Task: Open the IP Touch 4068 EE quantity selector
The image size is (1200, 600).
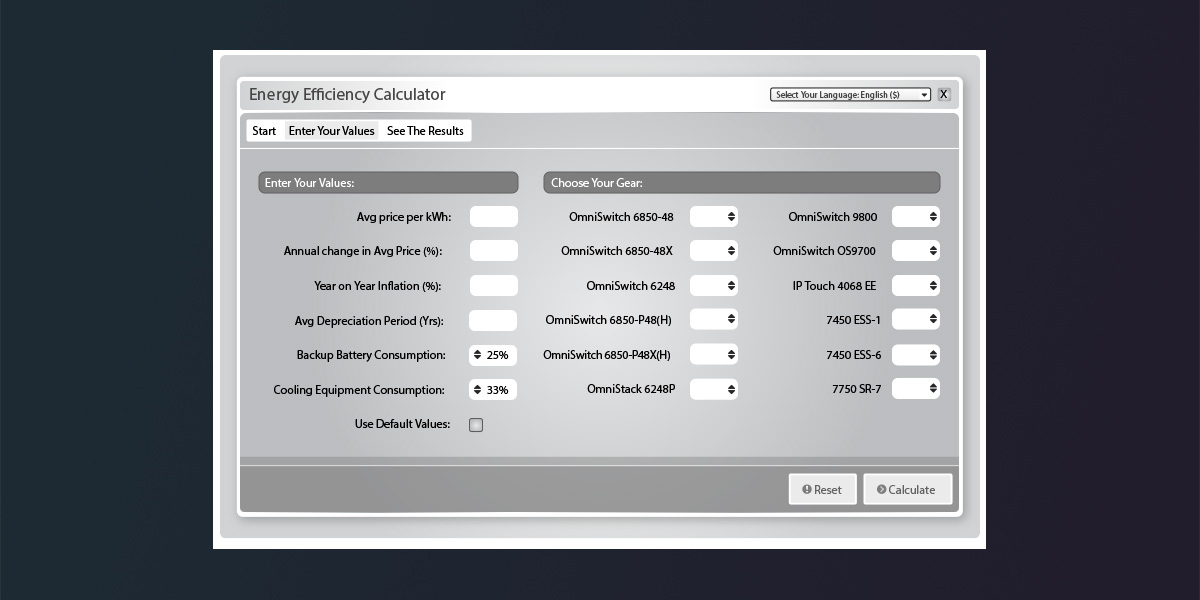Action: click(x=916, y=286)
